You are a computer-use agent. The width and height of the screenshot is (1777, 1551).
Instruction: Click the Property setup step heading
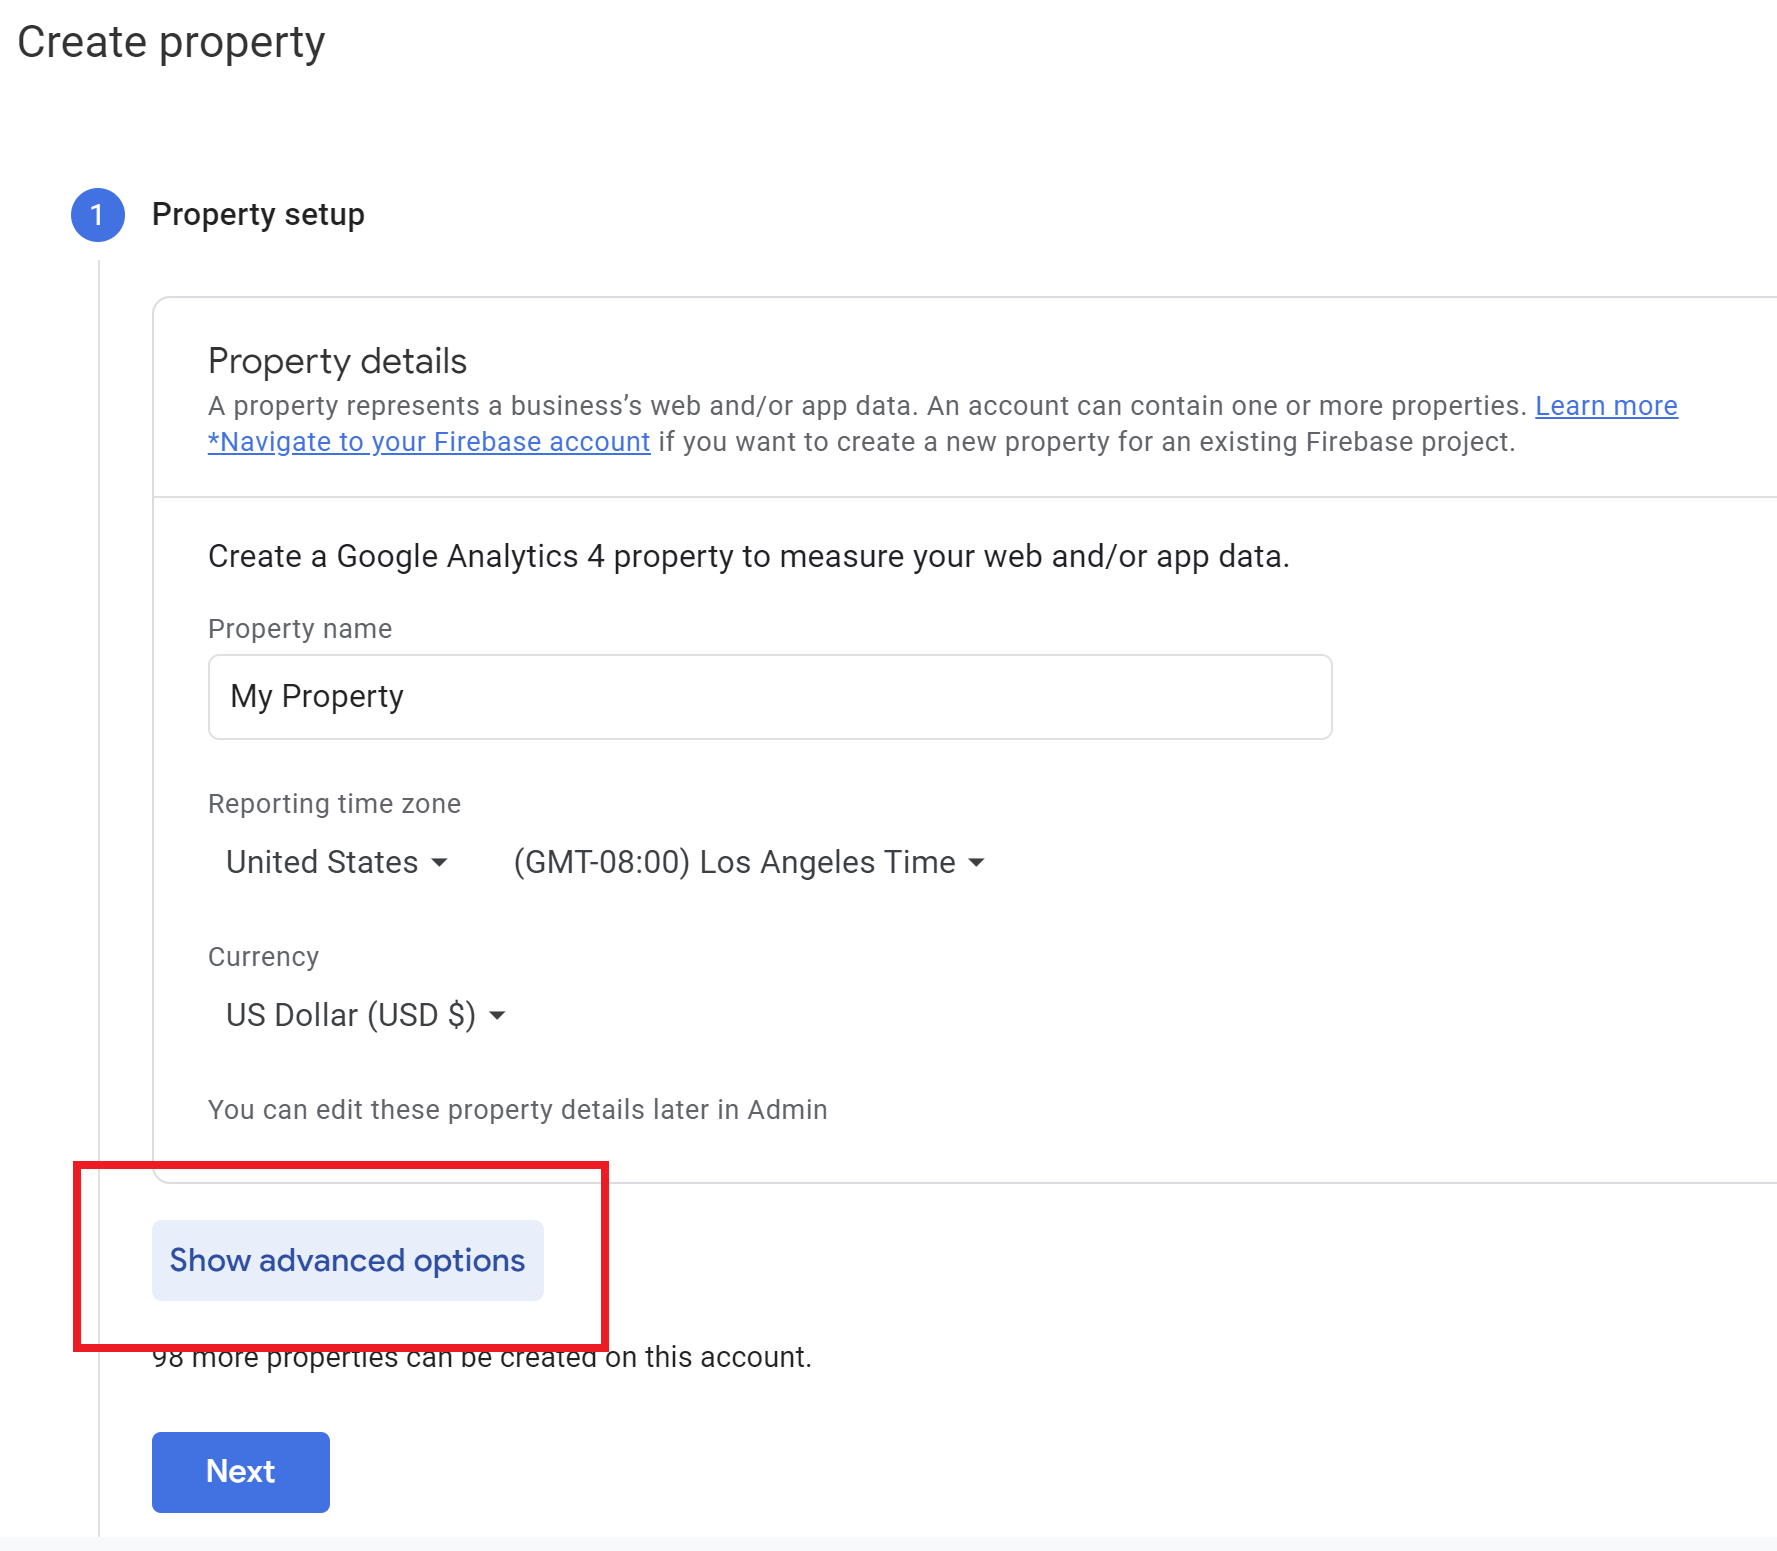(258, 215)
